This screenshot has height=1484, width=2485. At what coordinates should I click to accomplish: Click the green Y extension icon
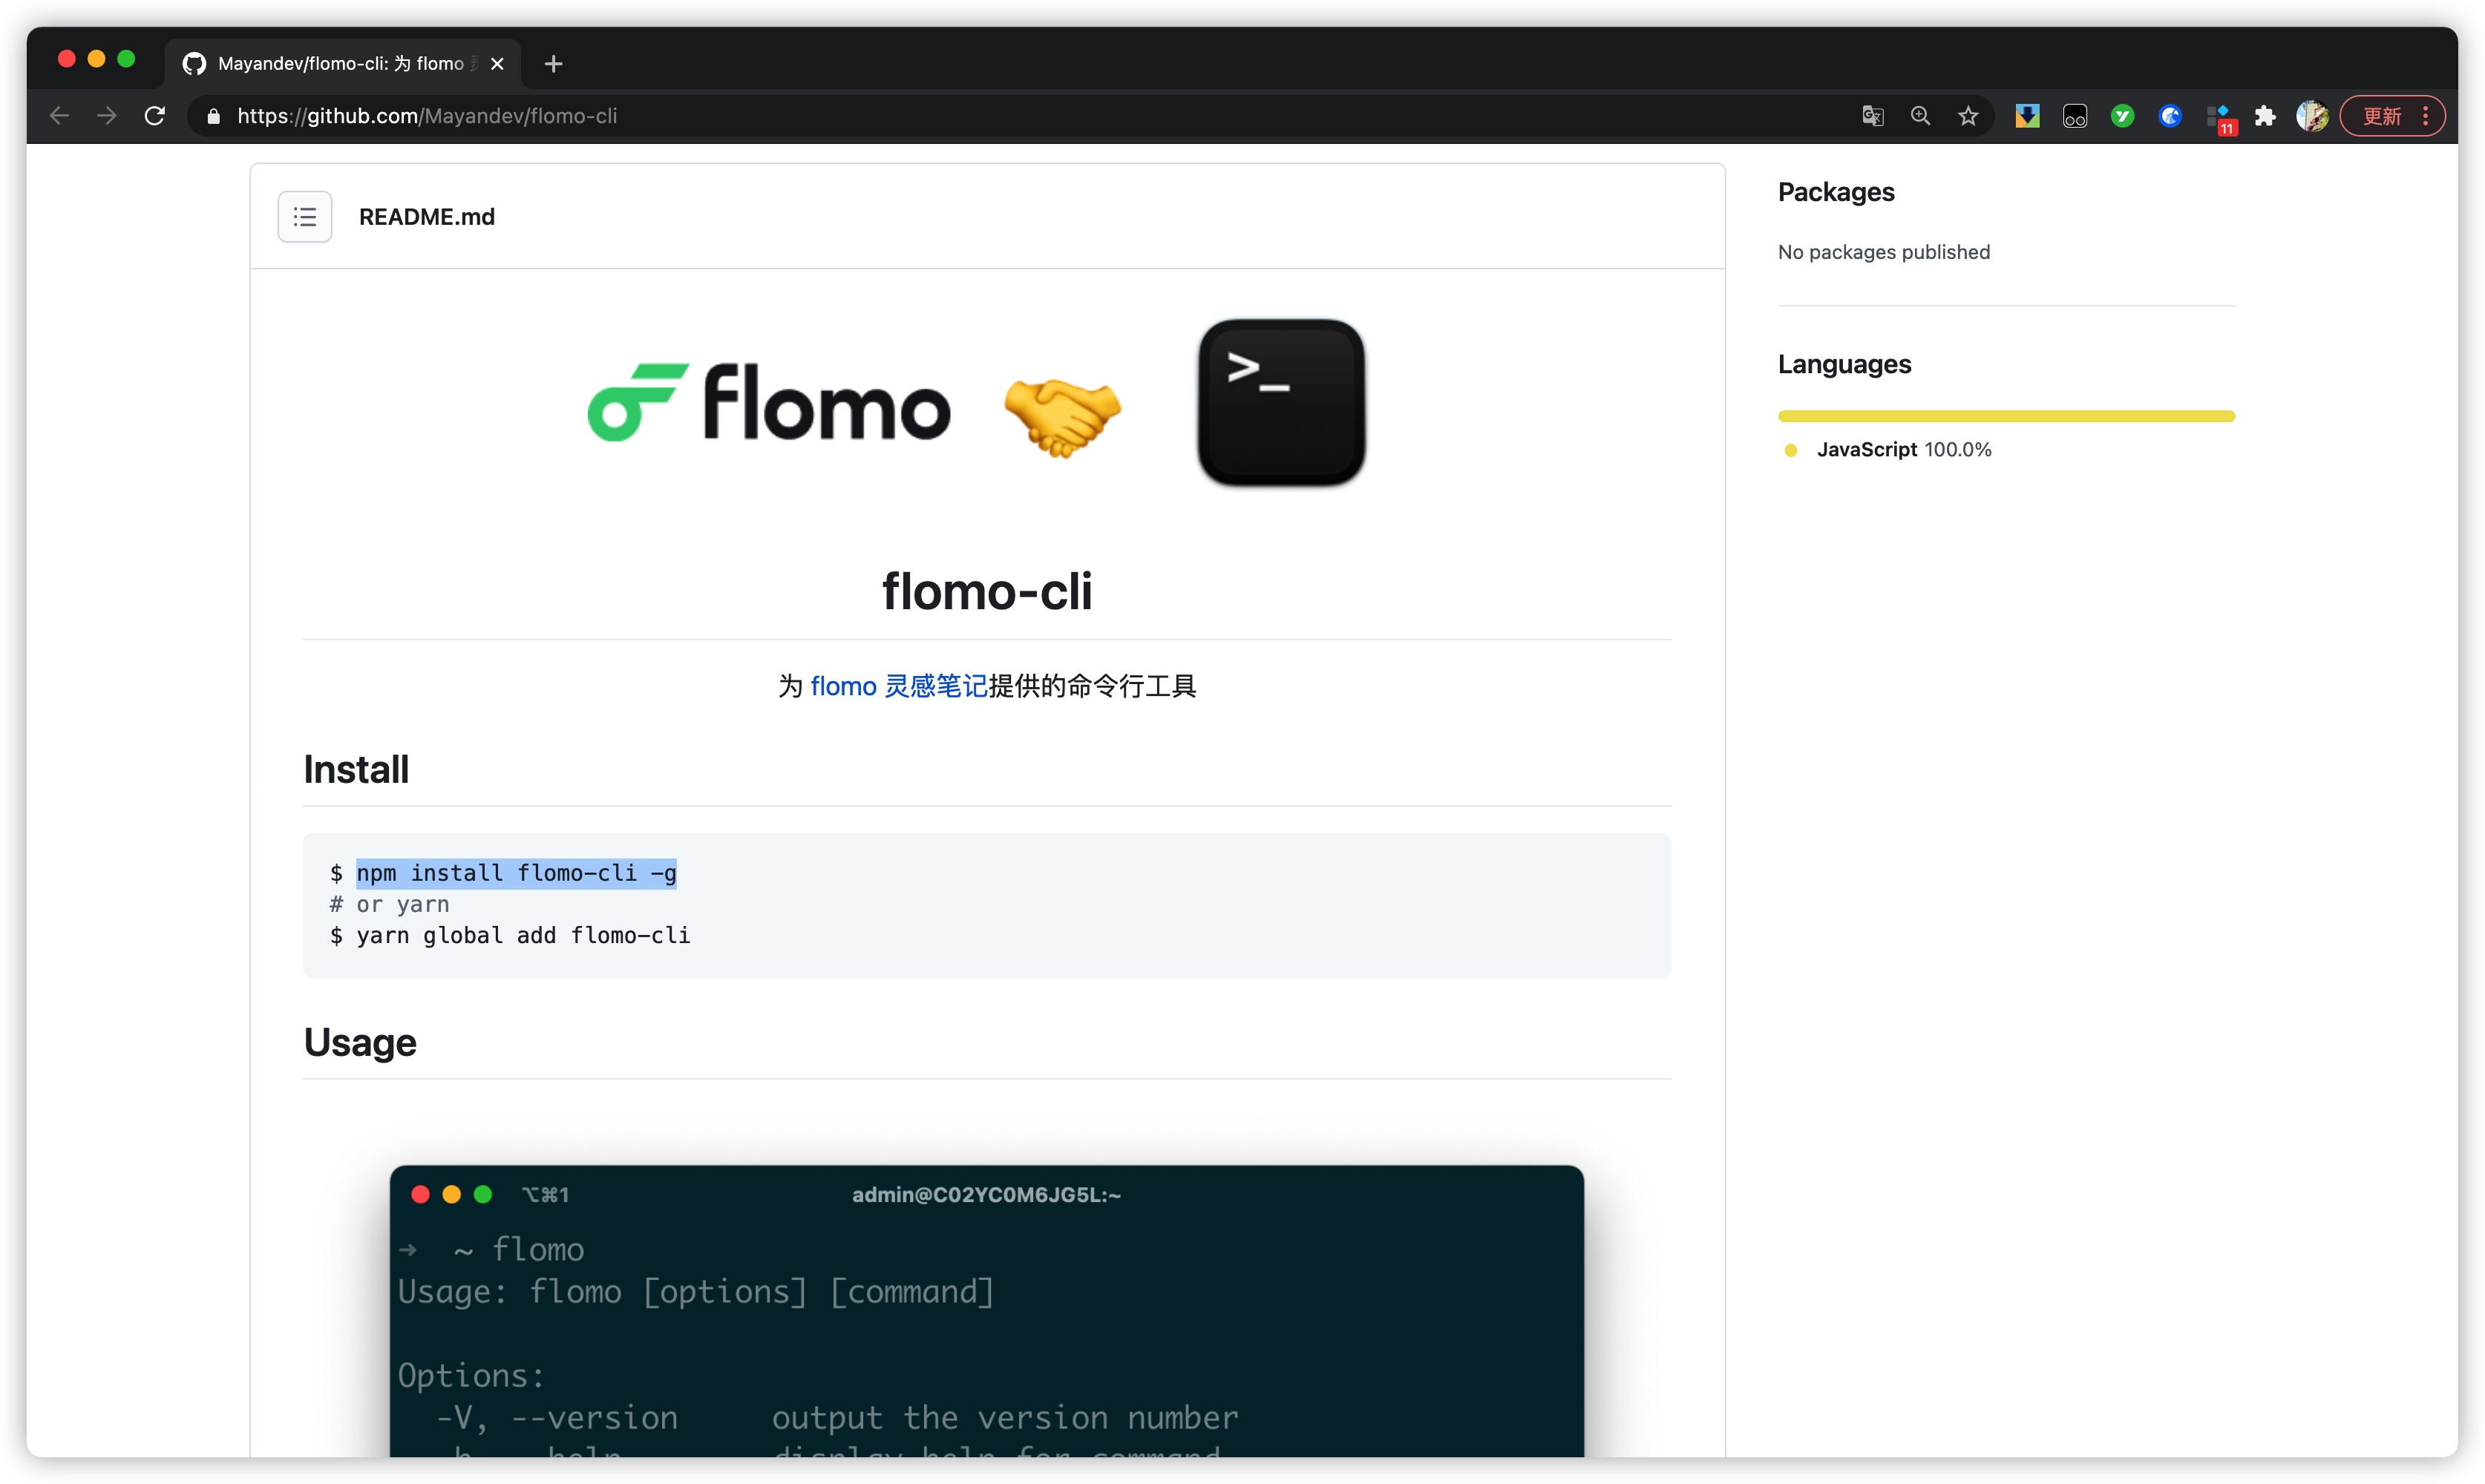click(x=2122, y=116)
